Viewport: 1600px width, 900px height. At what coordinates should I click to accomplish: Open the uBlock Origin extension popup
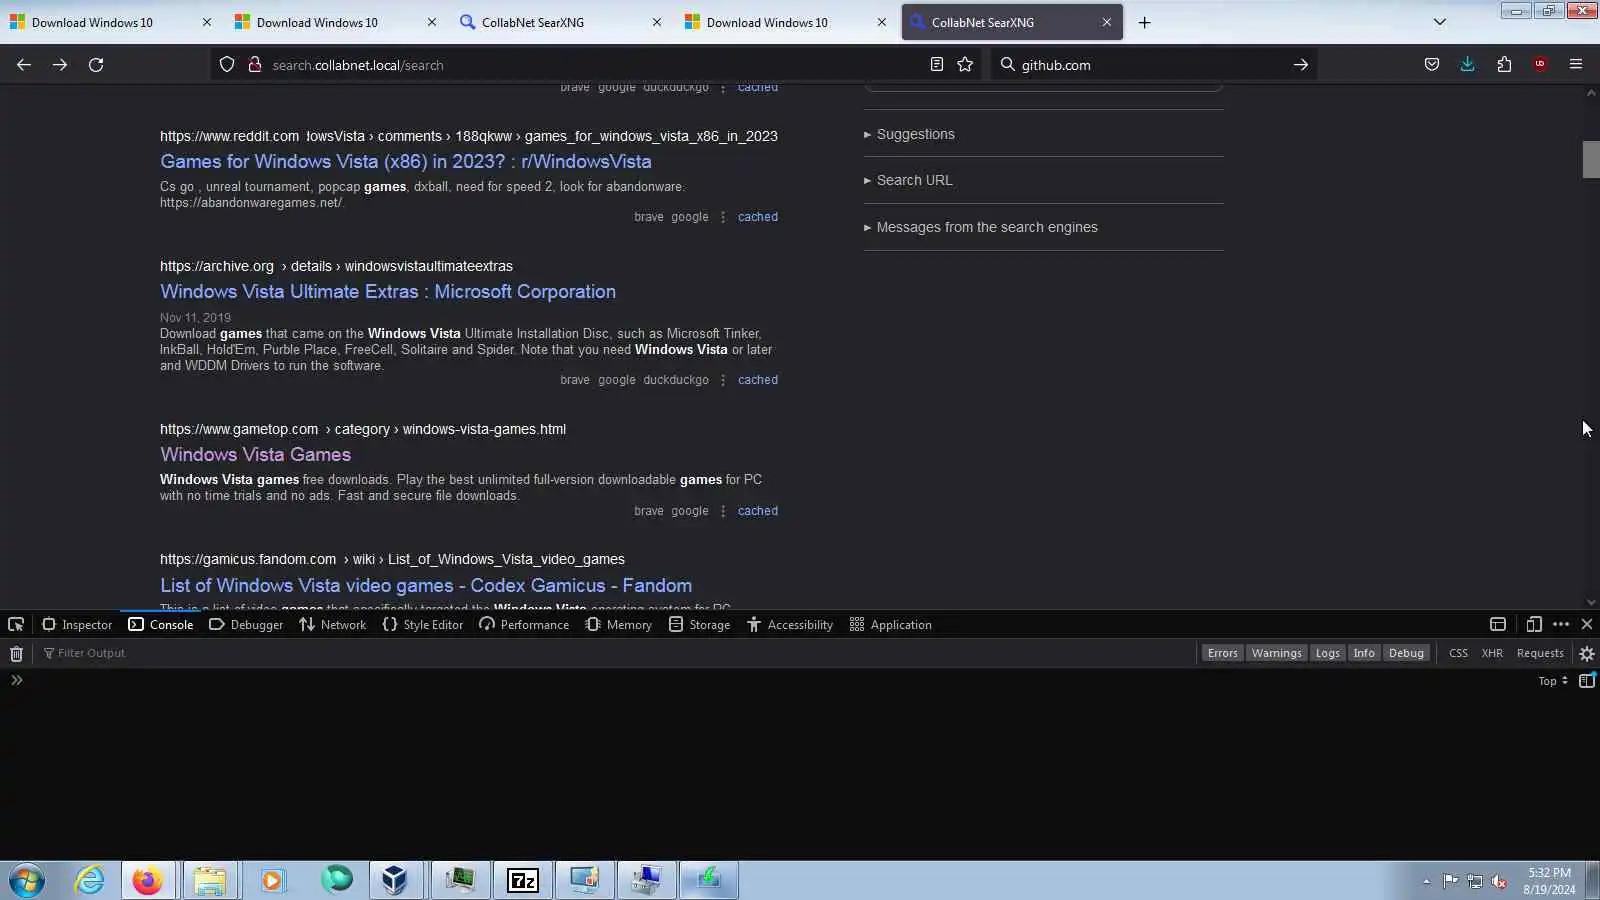click(1540, 65)
